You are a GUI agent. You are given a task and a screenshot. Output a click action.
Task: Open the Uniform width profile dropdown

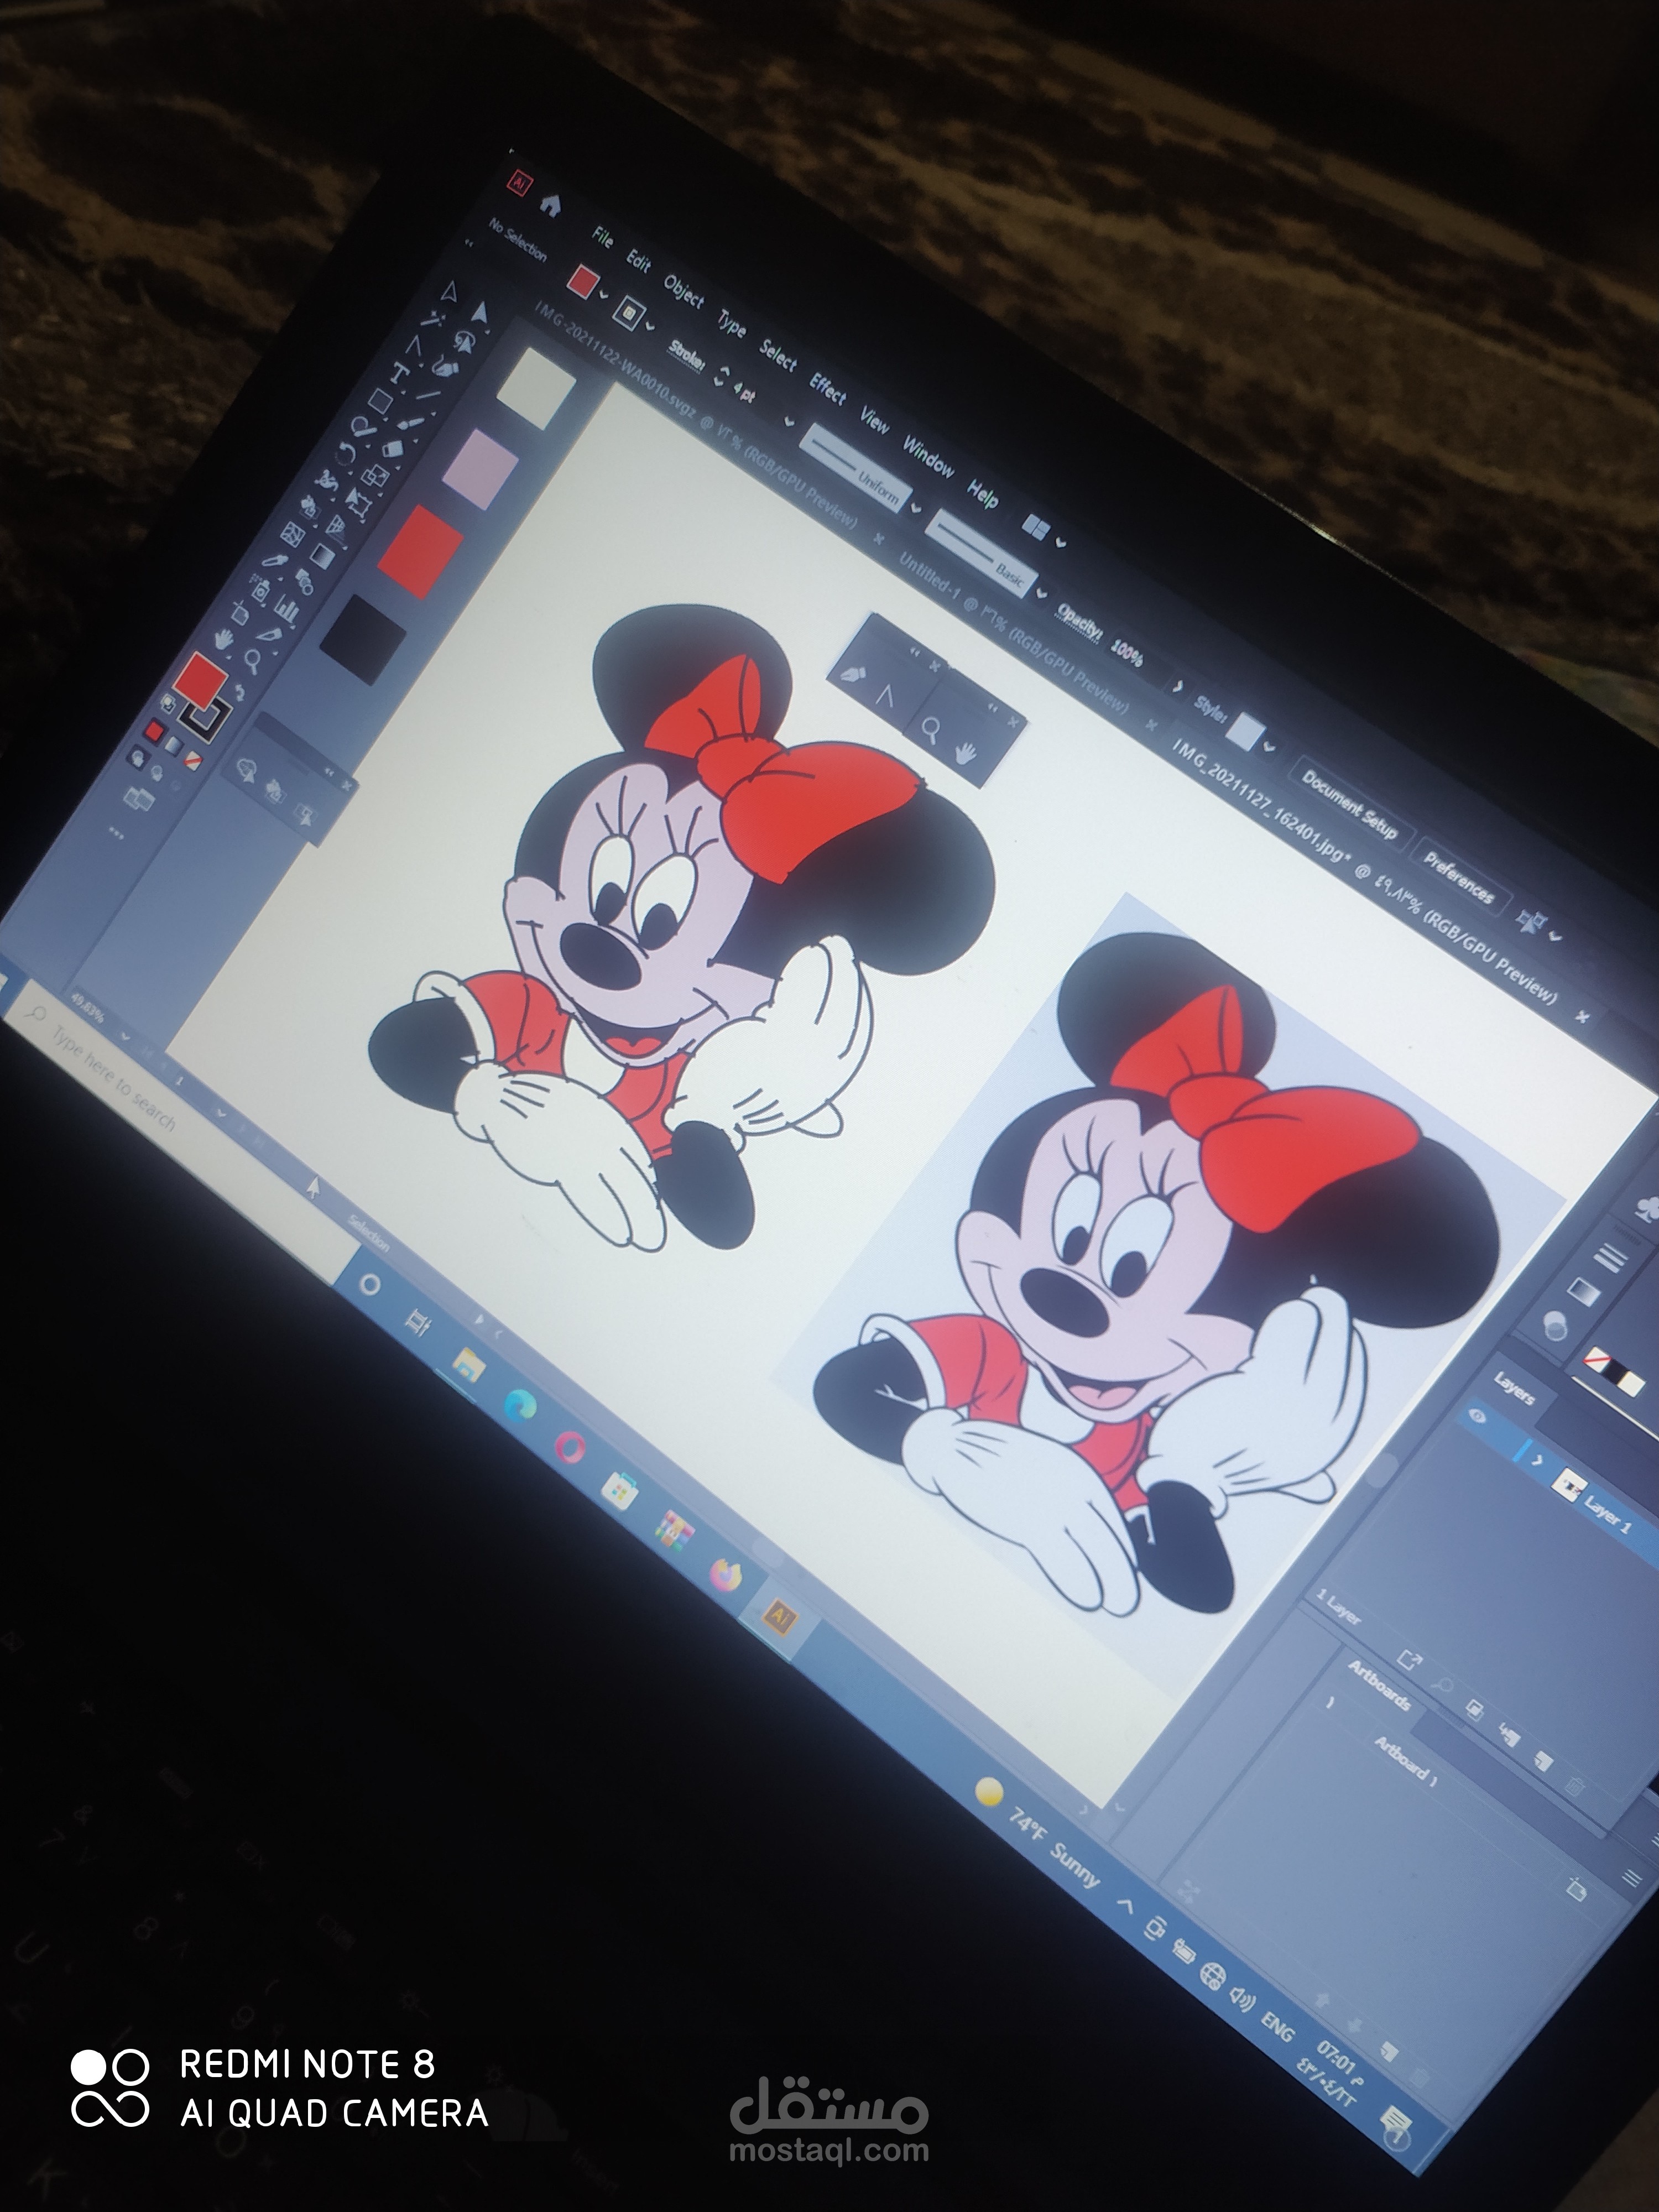click(915, 507)
